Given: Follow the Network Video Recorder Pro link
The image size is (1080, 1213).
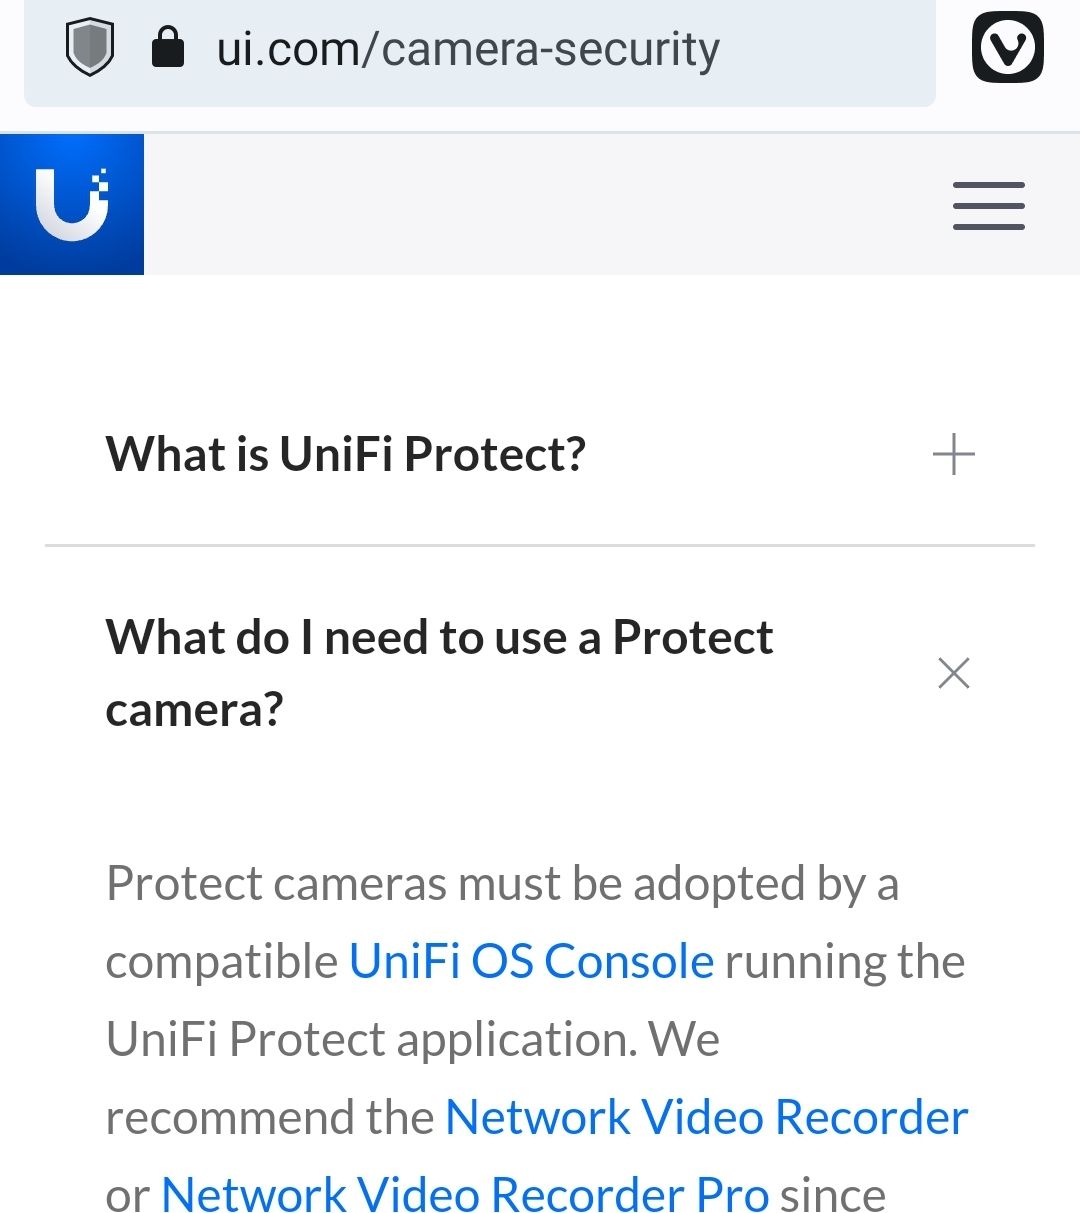Looking at the screenshot, I should pos(464,1194).
